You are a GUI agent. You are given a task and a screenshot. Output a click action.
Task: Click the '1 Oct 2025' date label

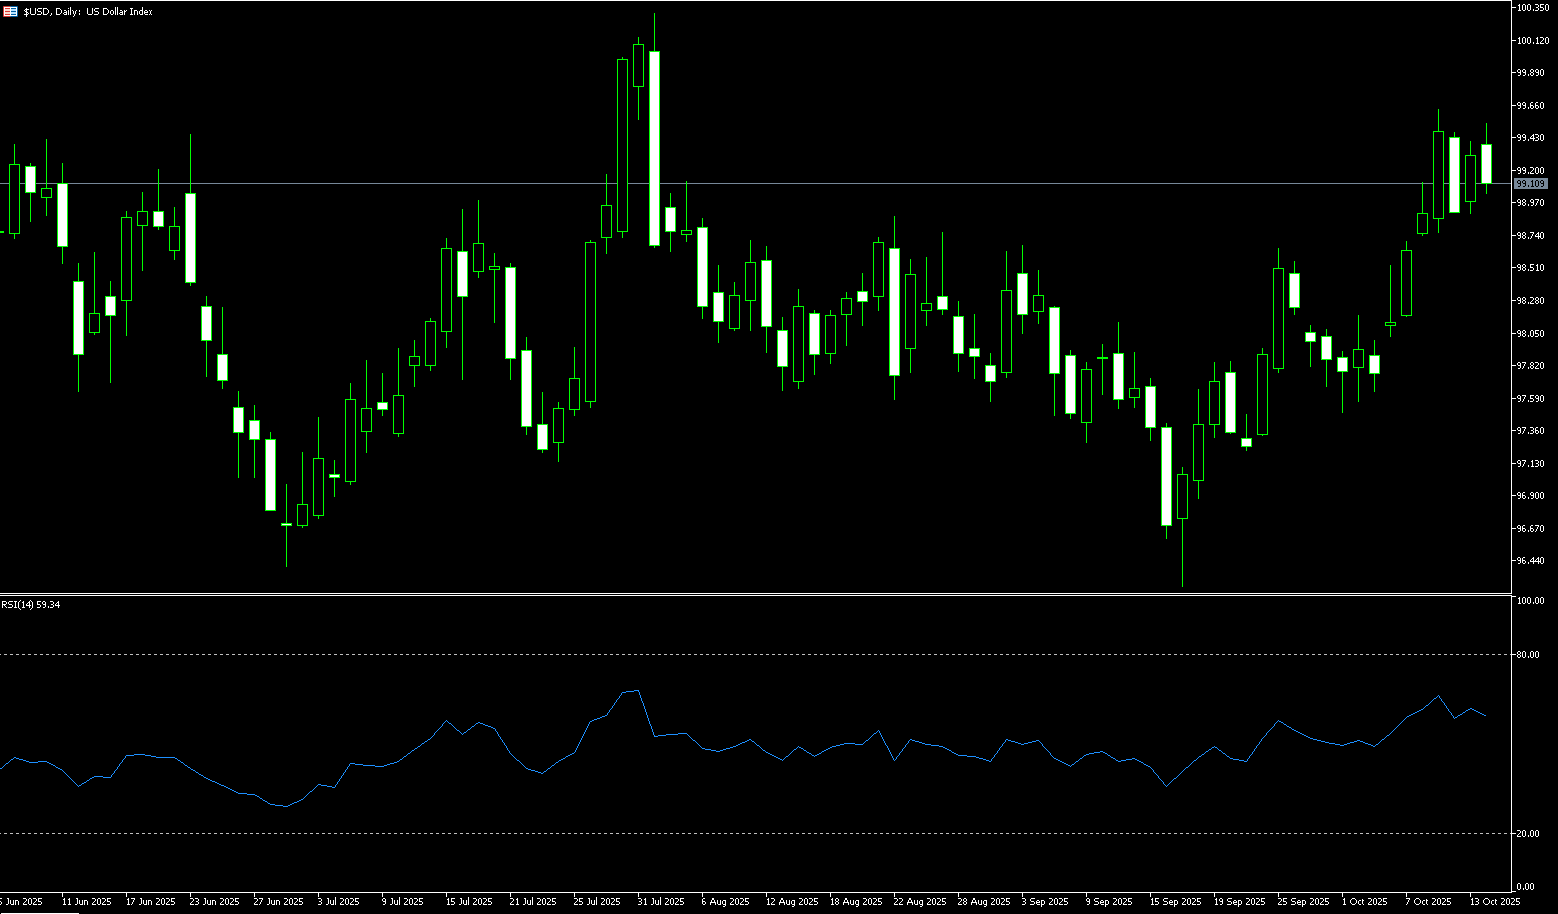click(1365, 902)
